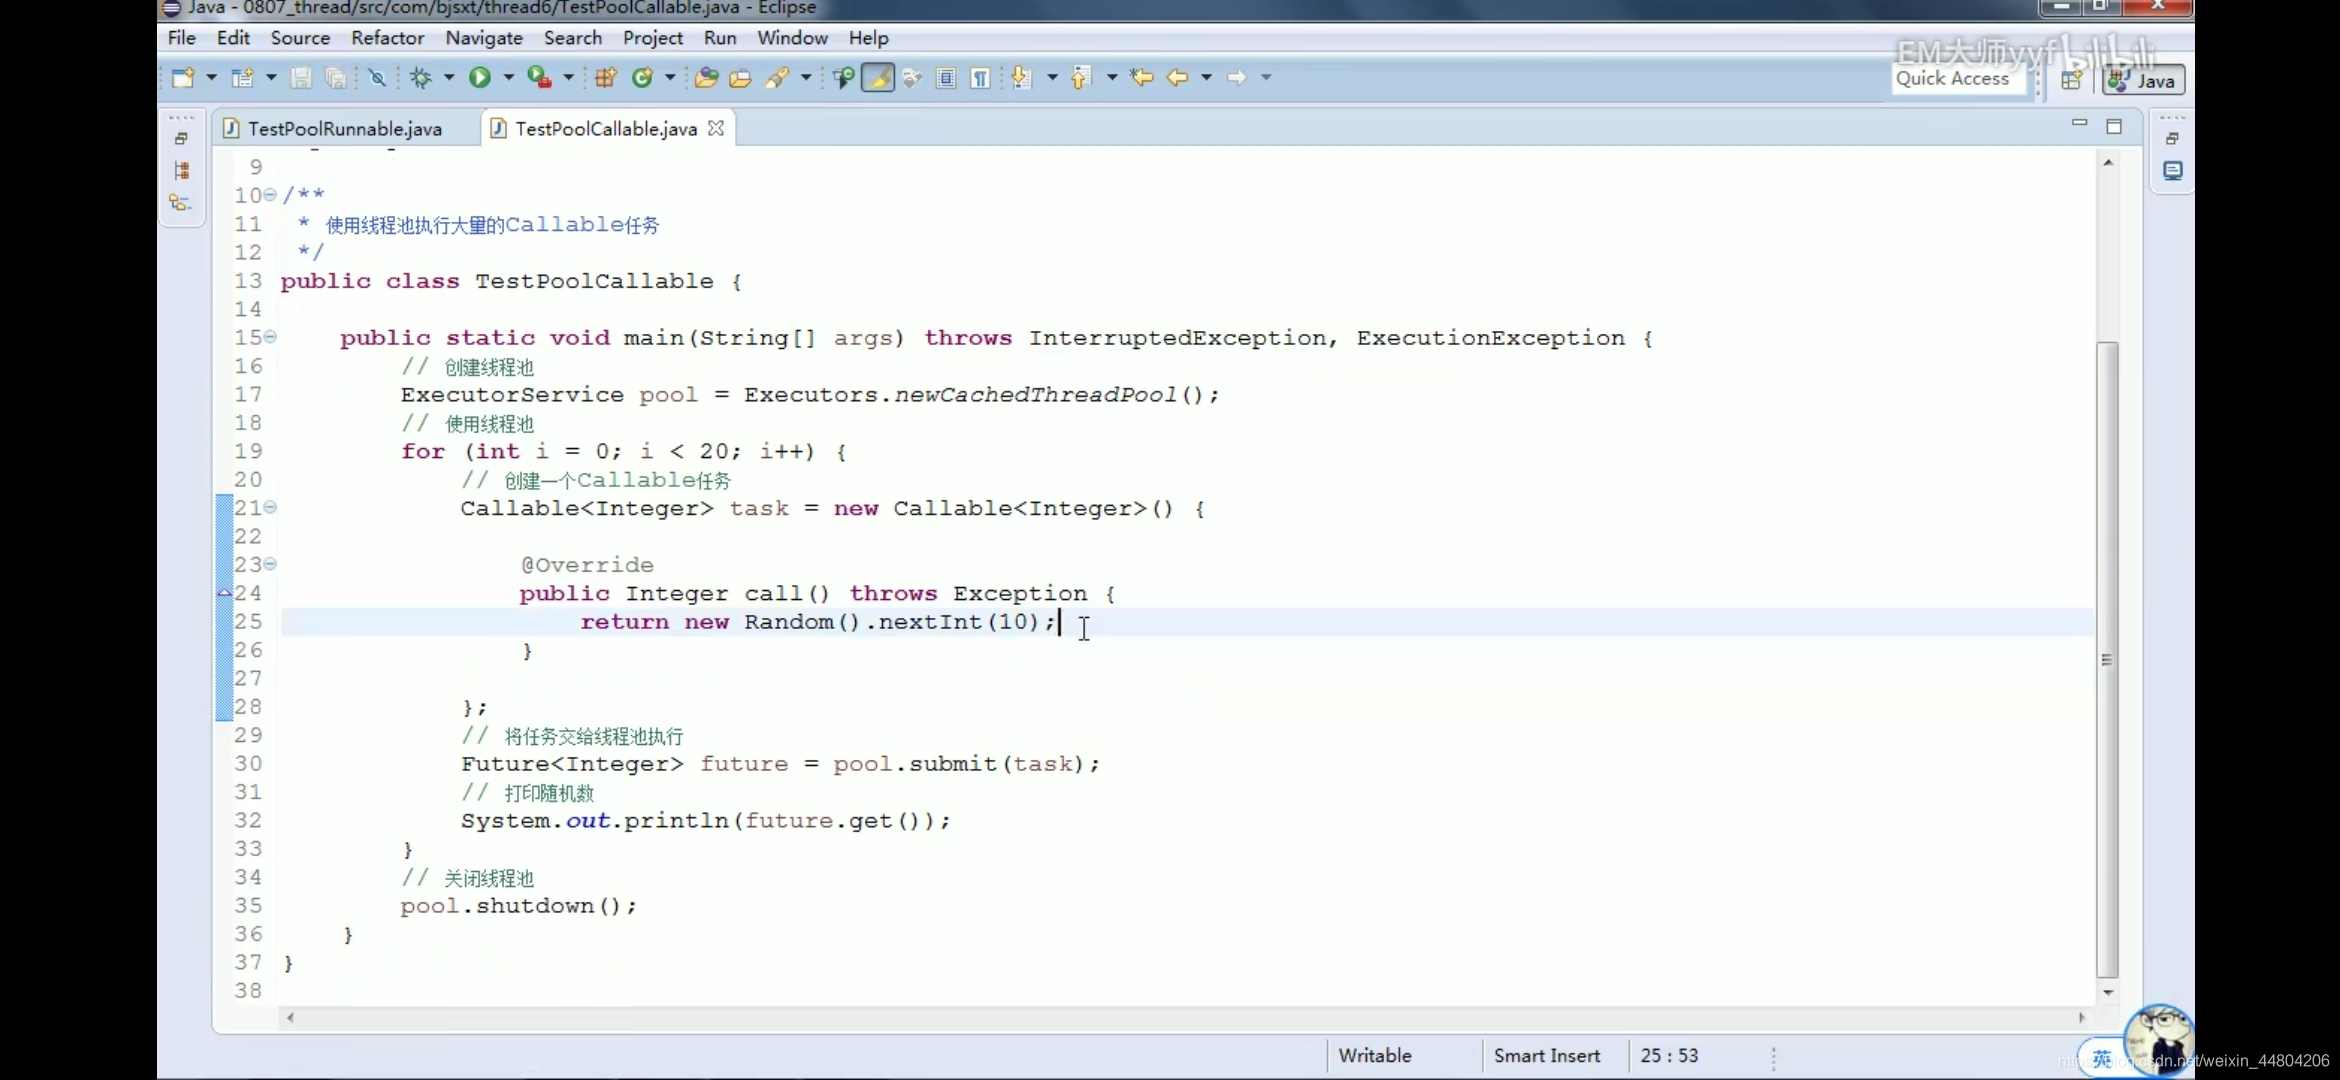
Task: Close the TestPoolCallable.java tab
Action: coord(716,129)
